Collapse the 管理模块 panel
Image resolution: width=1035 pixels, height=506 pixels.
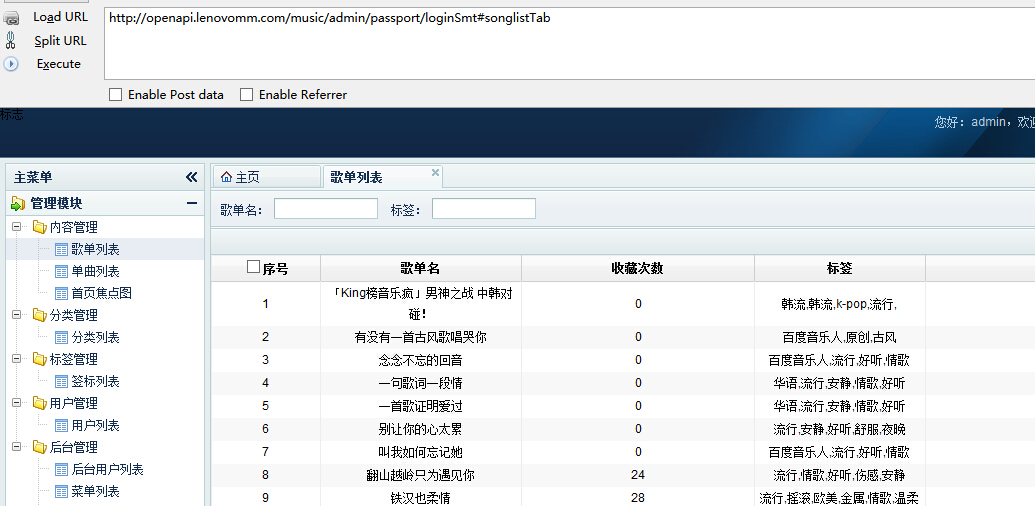pos(191,203)
